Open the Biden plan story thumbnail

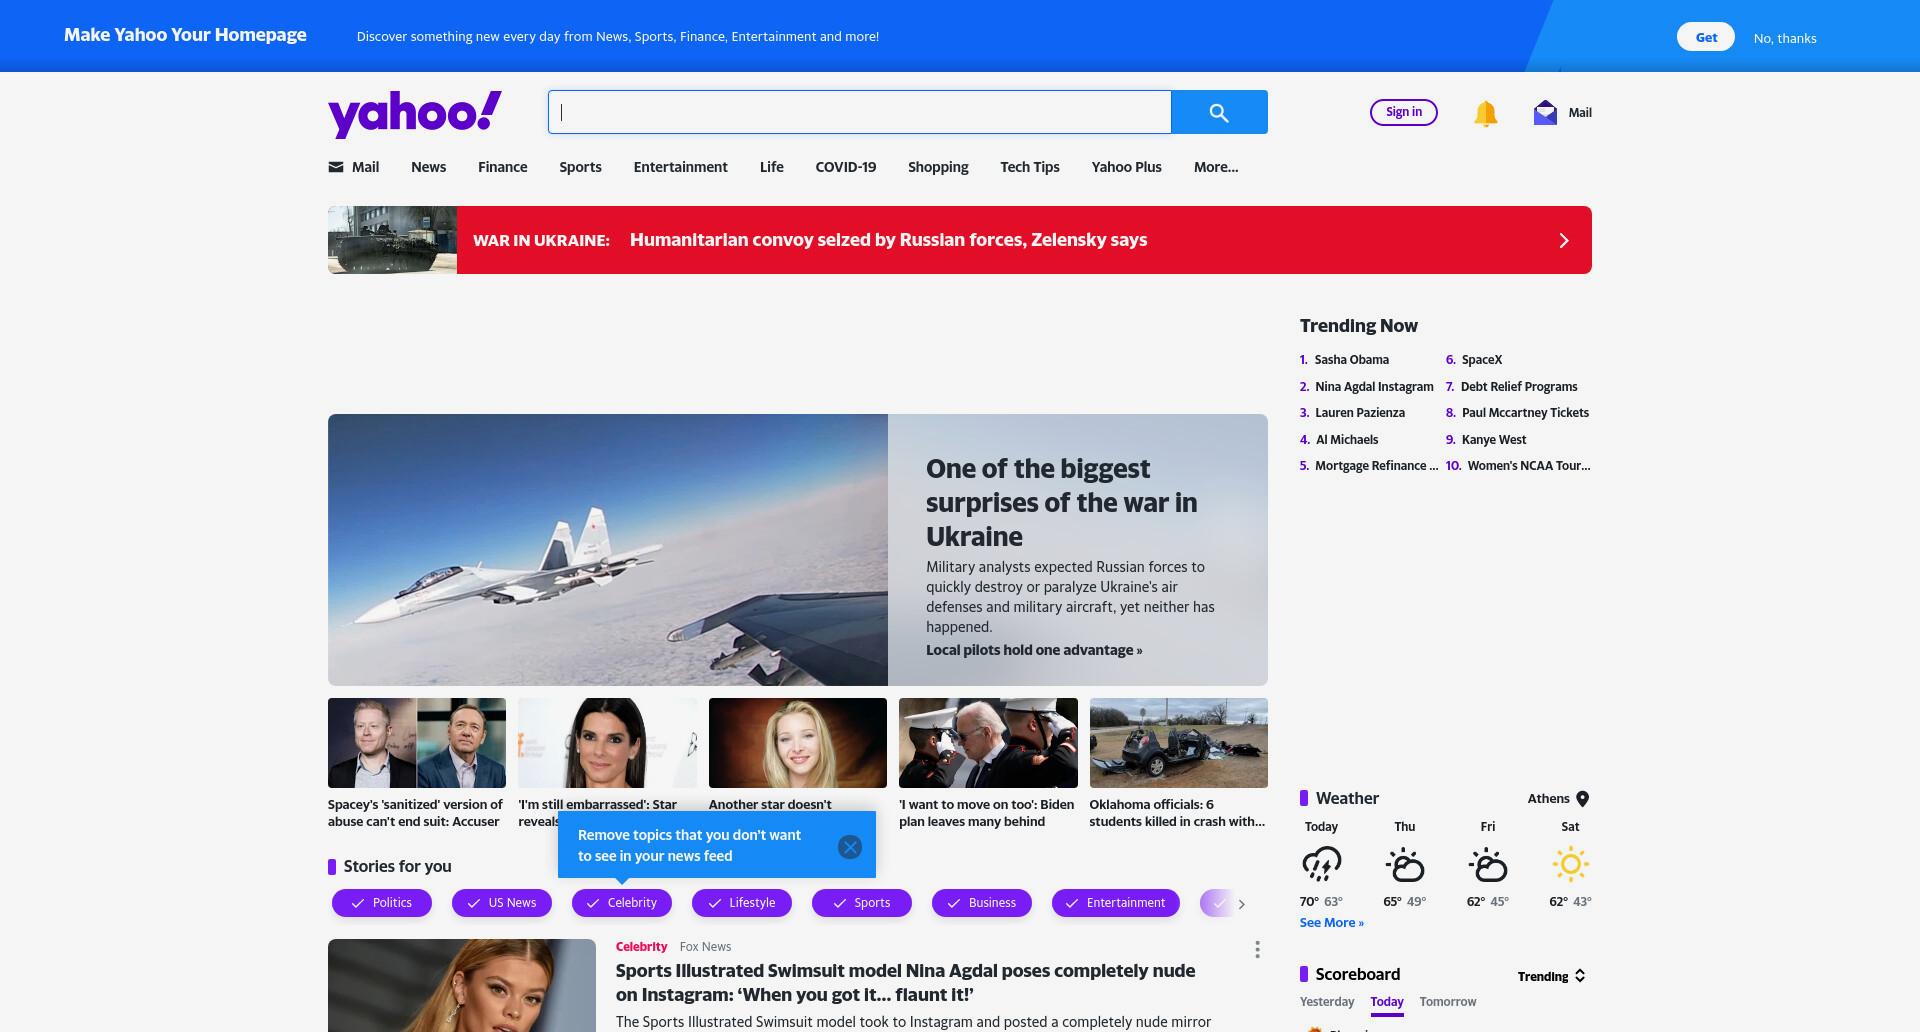[988, 743]
